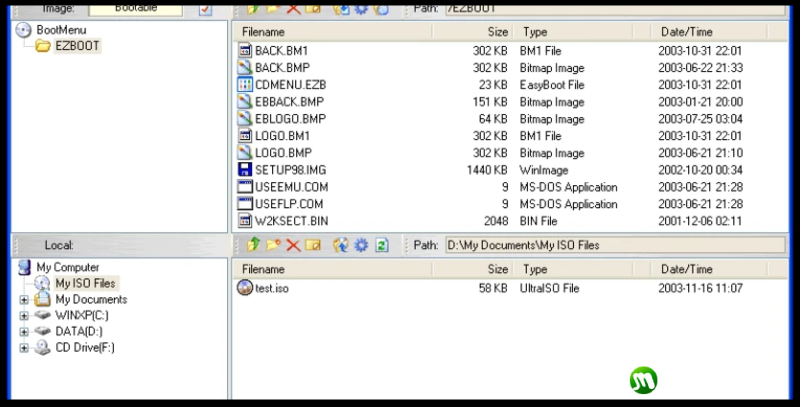Select the LOGO.BMP file name
Viewport: 800px width, 407px height.
pyautogui.click(x=283, y=153)
